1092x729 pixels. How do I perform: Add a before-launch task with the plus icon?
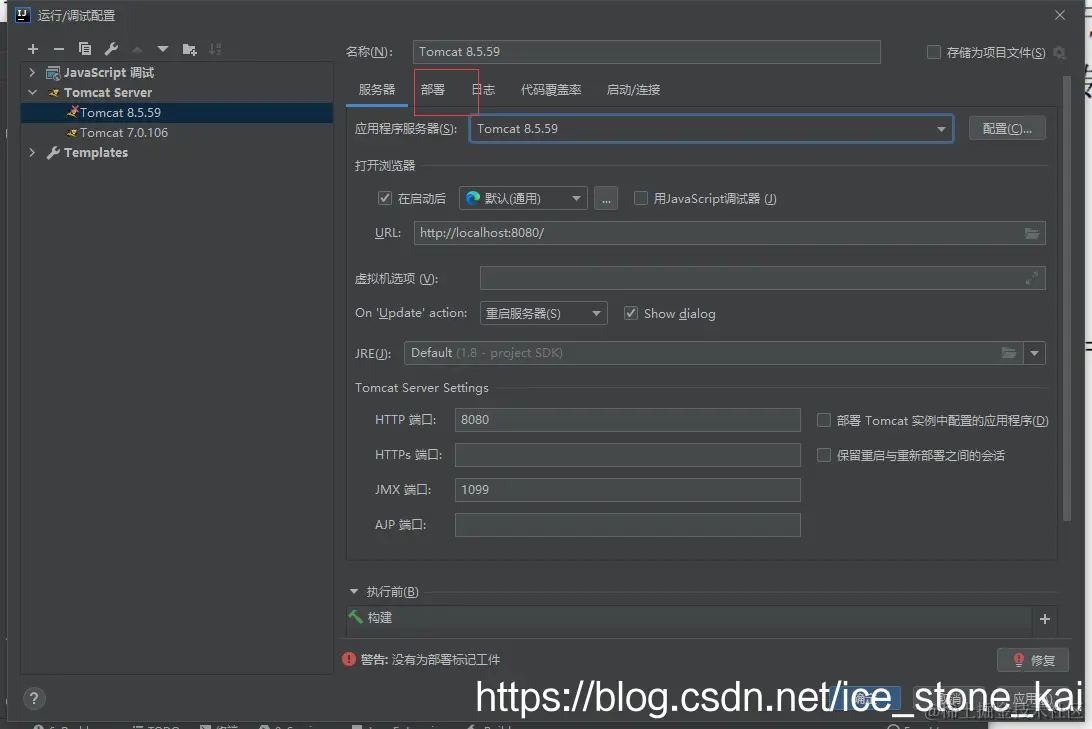coord(1045,619)
